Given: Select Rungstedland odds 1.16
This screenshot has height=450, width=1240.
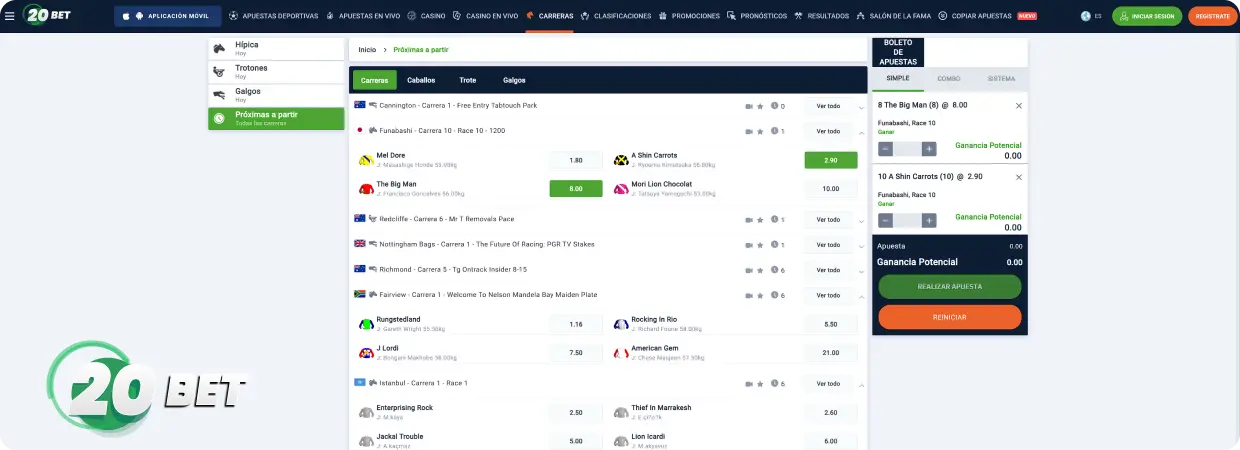Looking at the screenshot, I should tap(576, 324).
